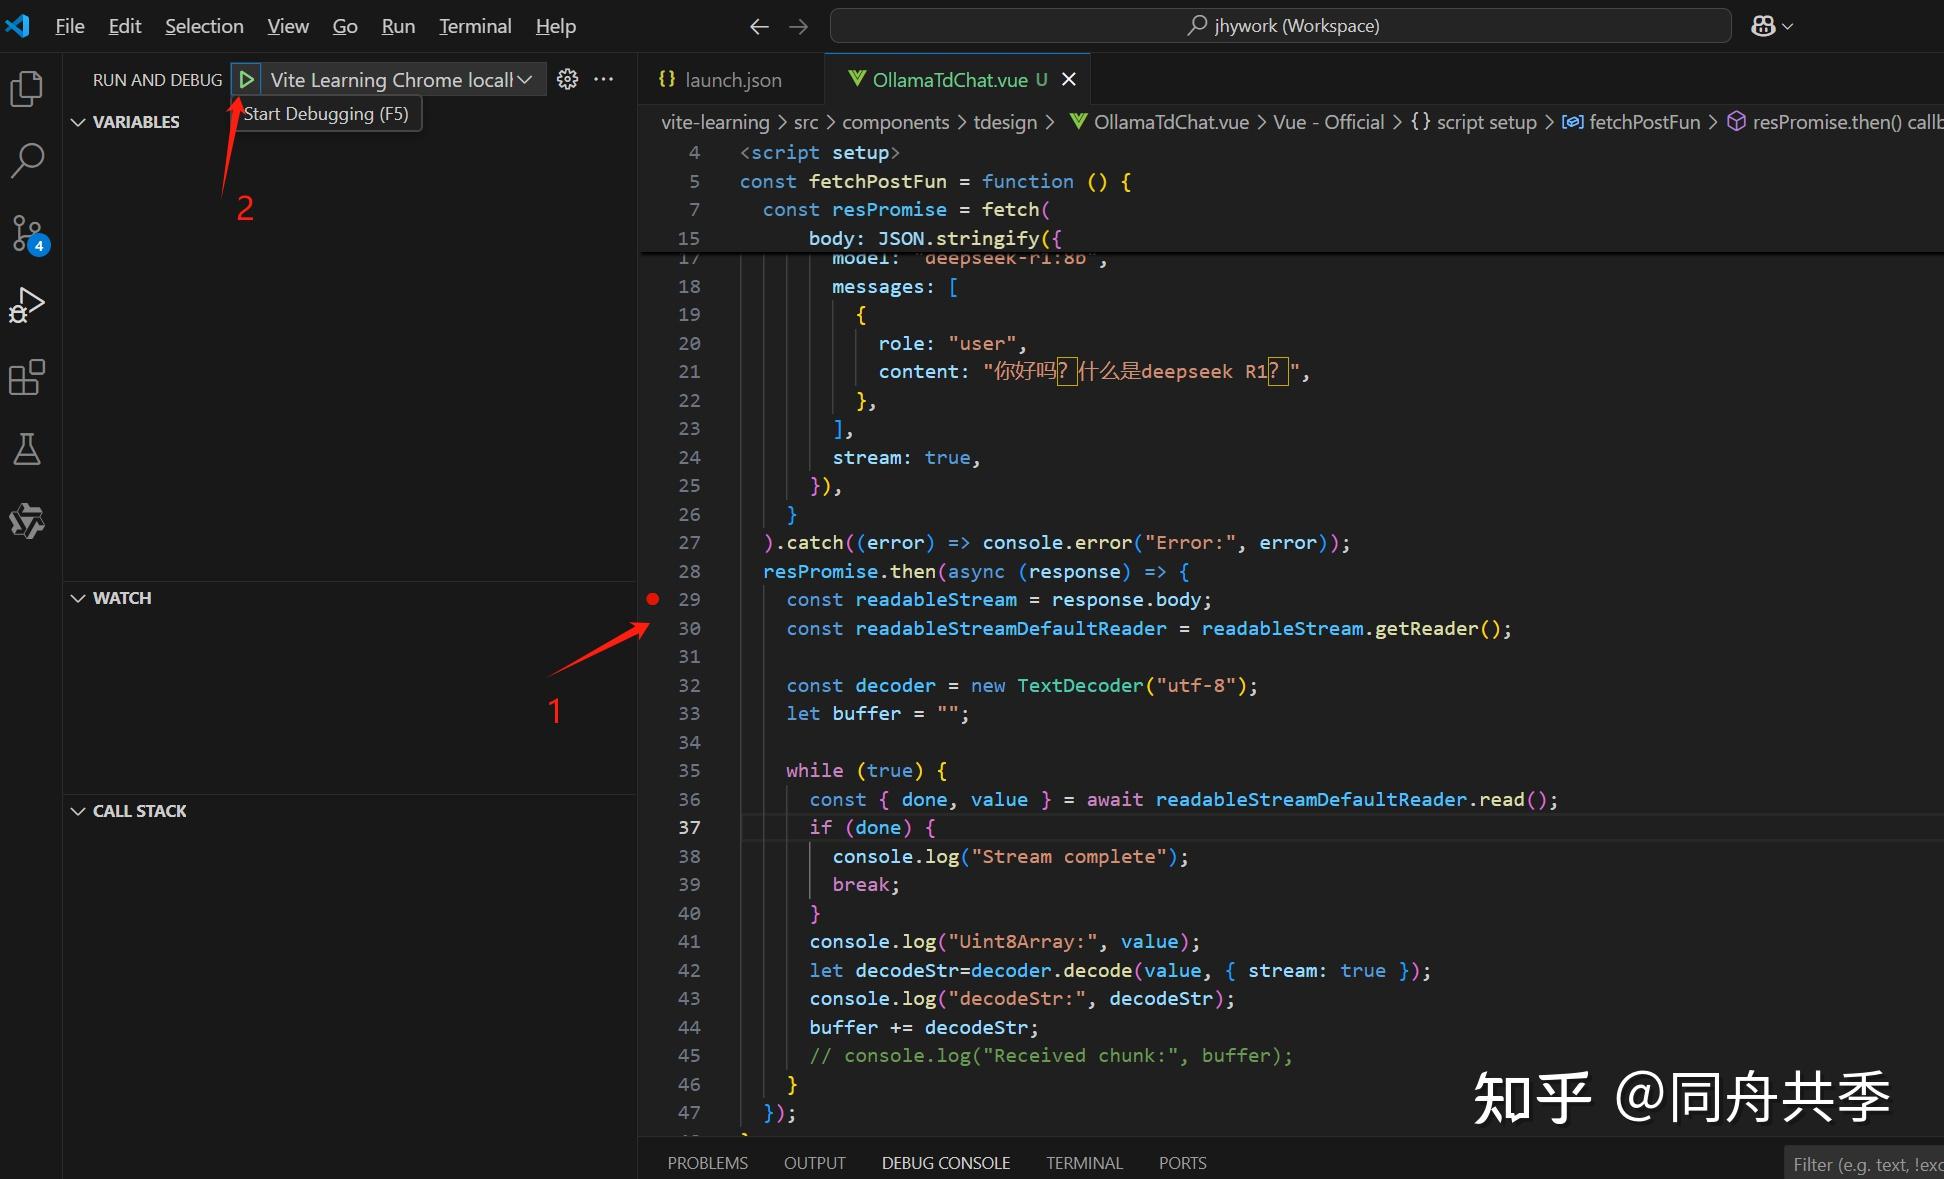Select fetchPostFun in the breadcrumb
The image size is (1944, 1179).
tap(1643, 121)
